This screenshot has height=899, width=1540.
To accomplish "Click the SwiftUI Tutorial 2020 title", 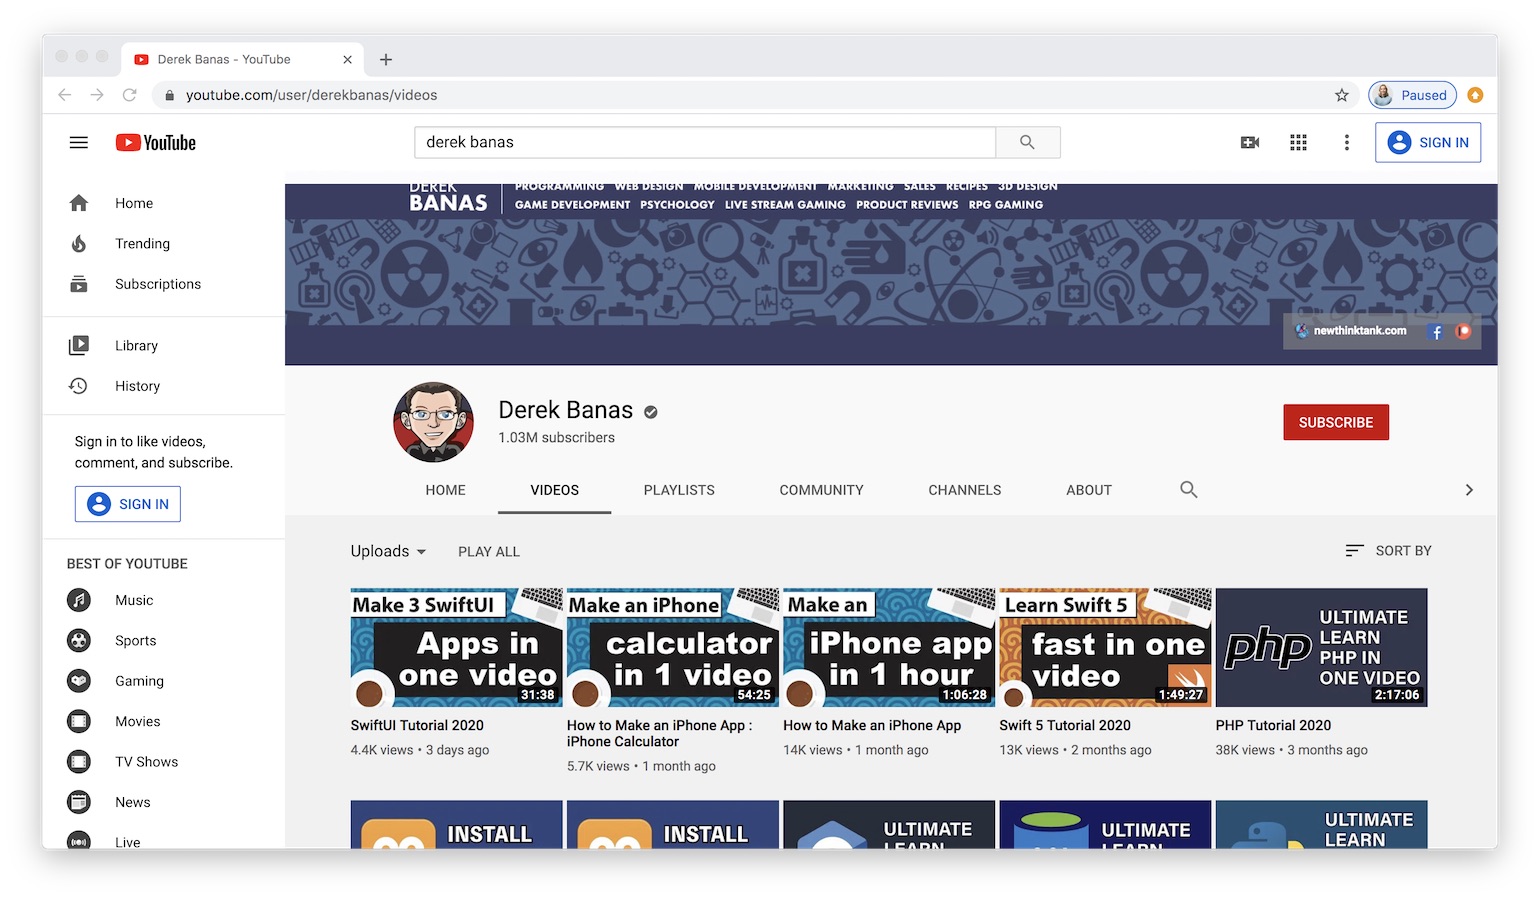I will [x=417, y=725].
